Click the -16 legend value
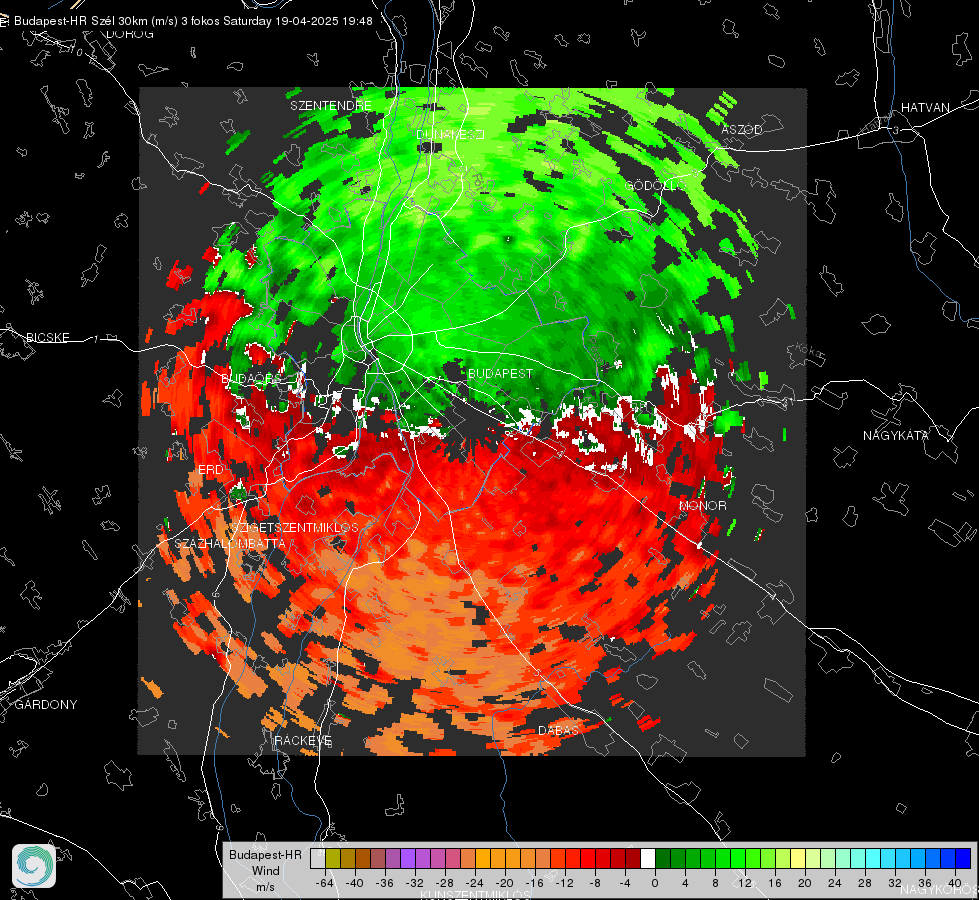 pyautogui.click(x=535, y=883)
